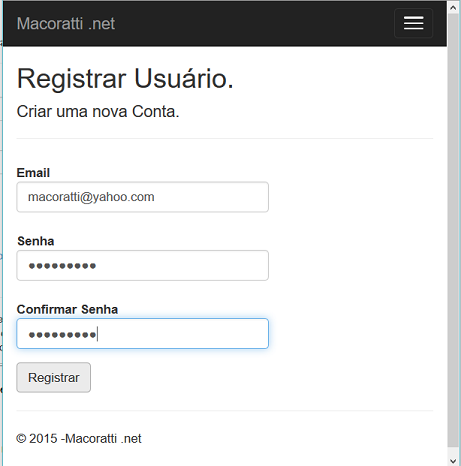Click the Macoratti .net brand link

pos(66,24)
